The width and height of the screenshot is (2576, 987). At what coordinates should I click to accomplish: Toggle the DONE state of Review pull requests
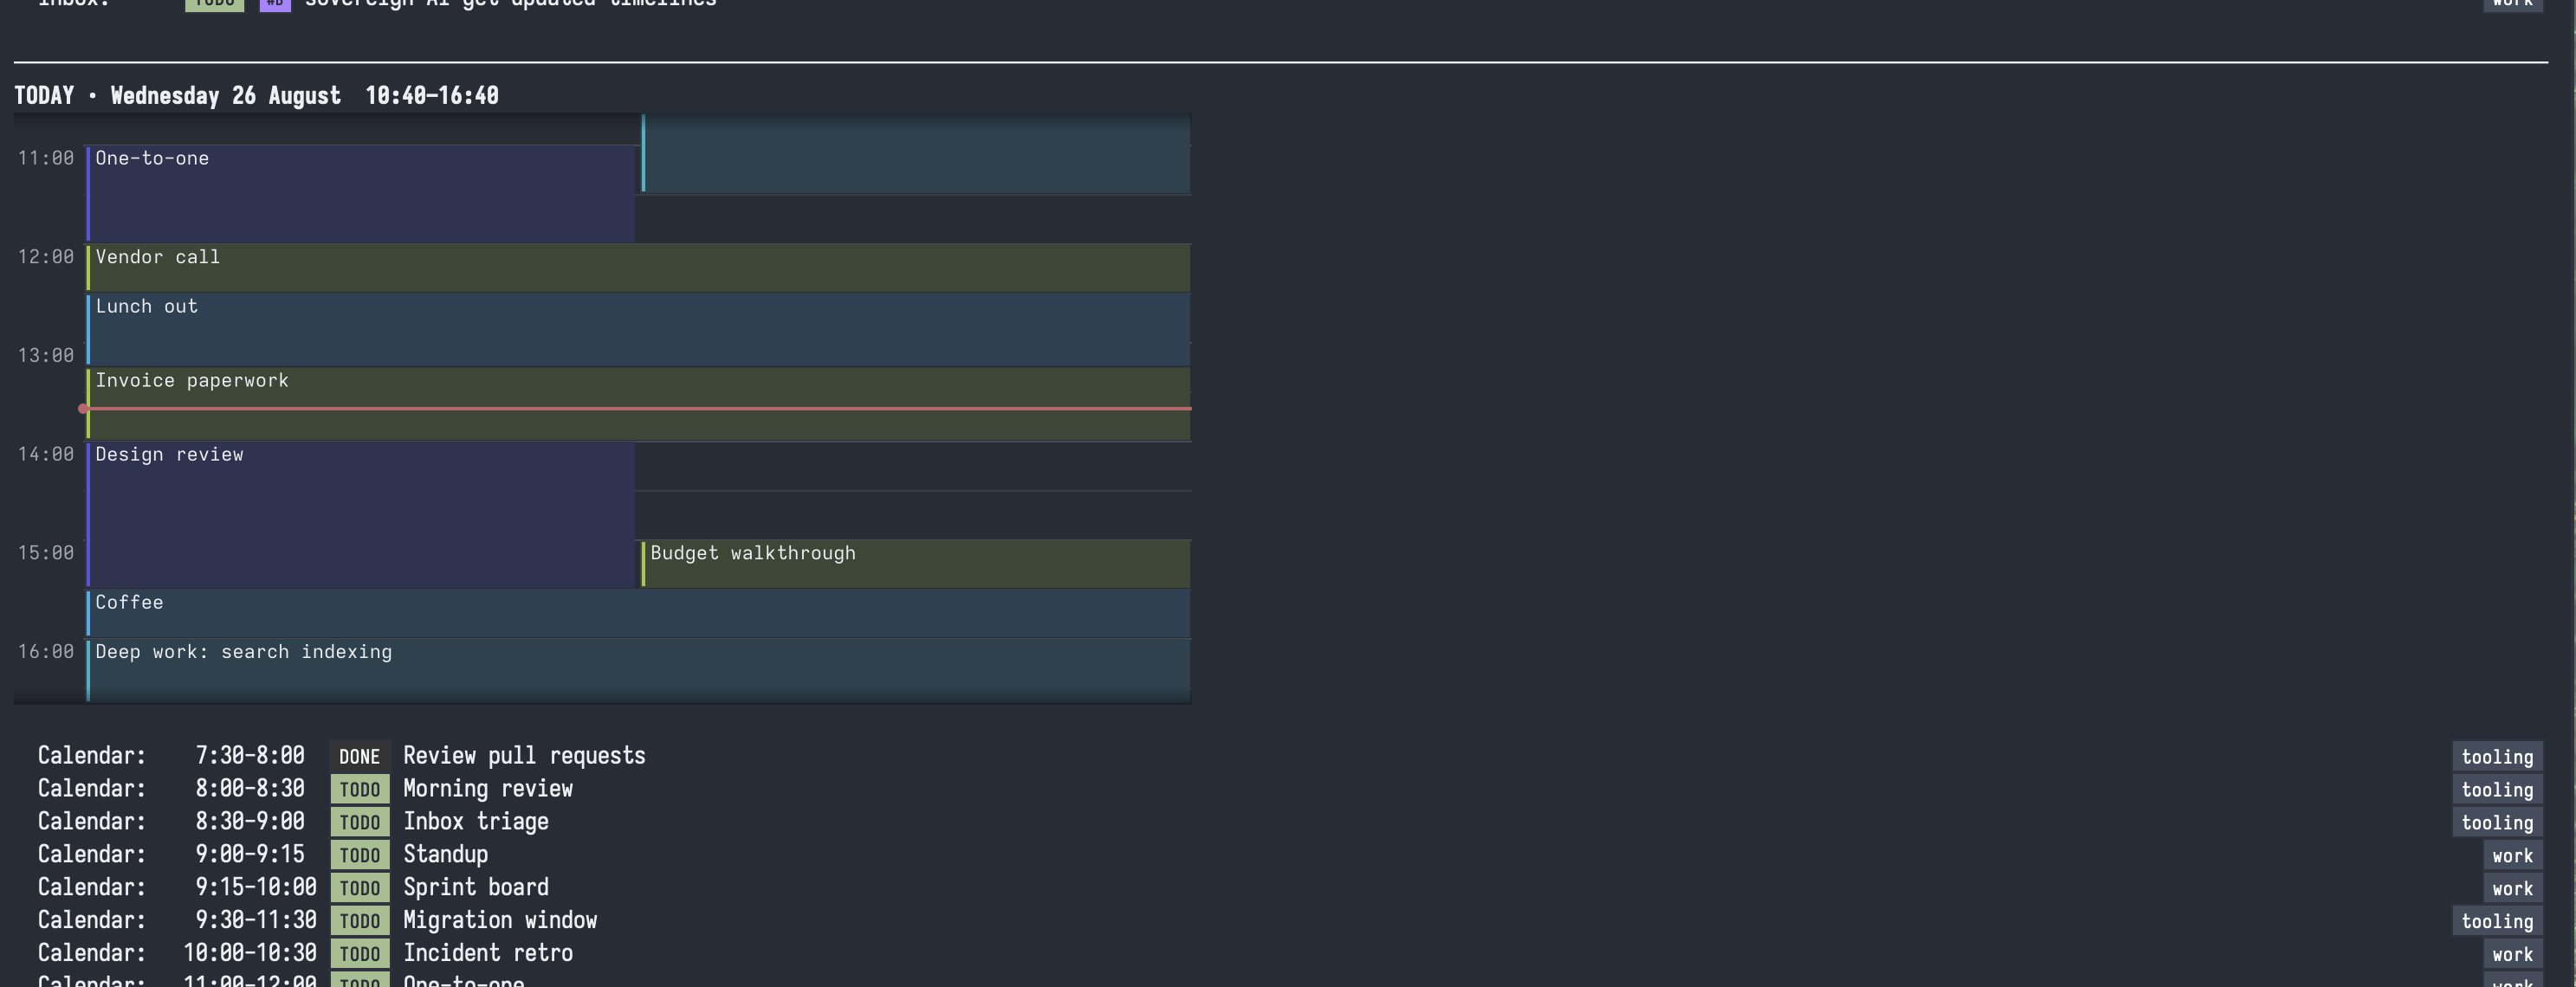359,756
